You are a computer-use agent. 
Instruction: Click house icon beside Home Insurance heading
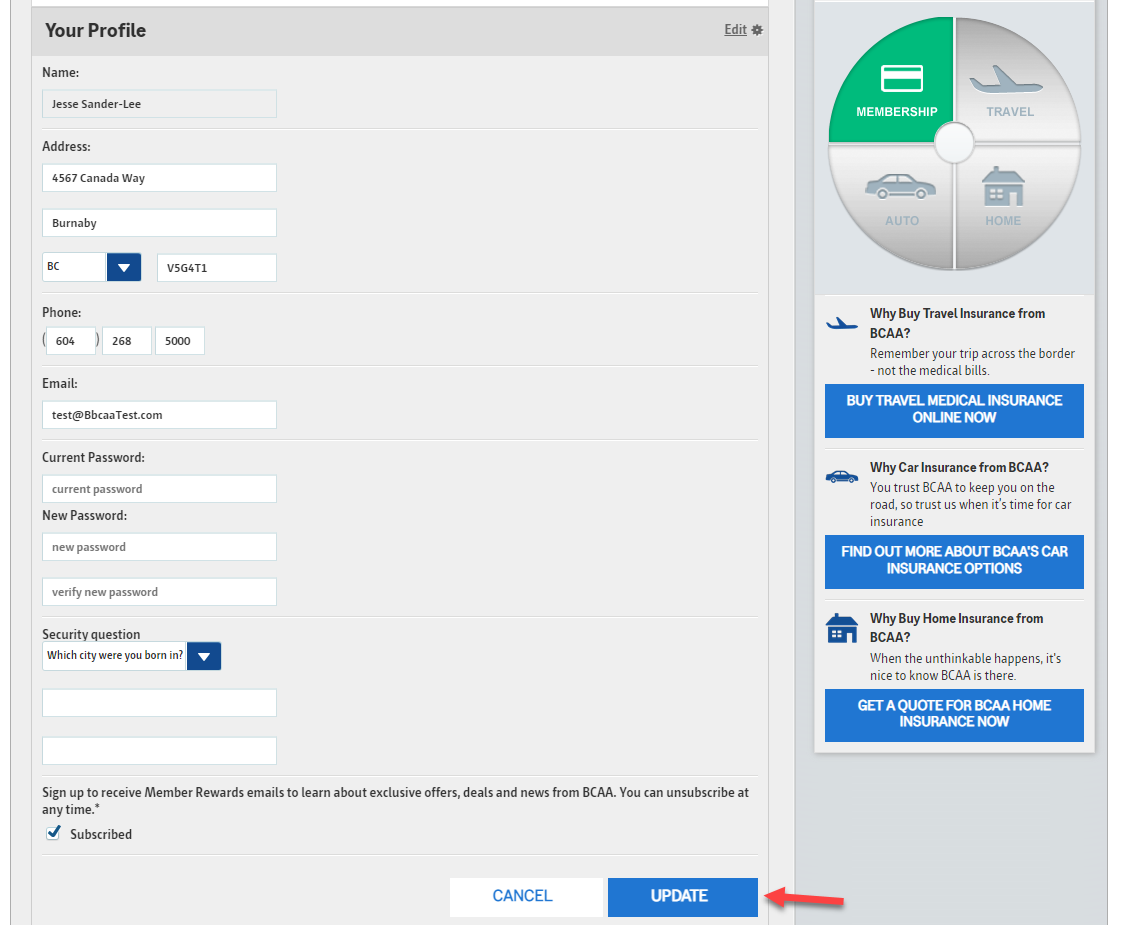point(842,629)
